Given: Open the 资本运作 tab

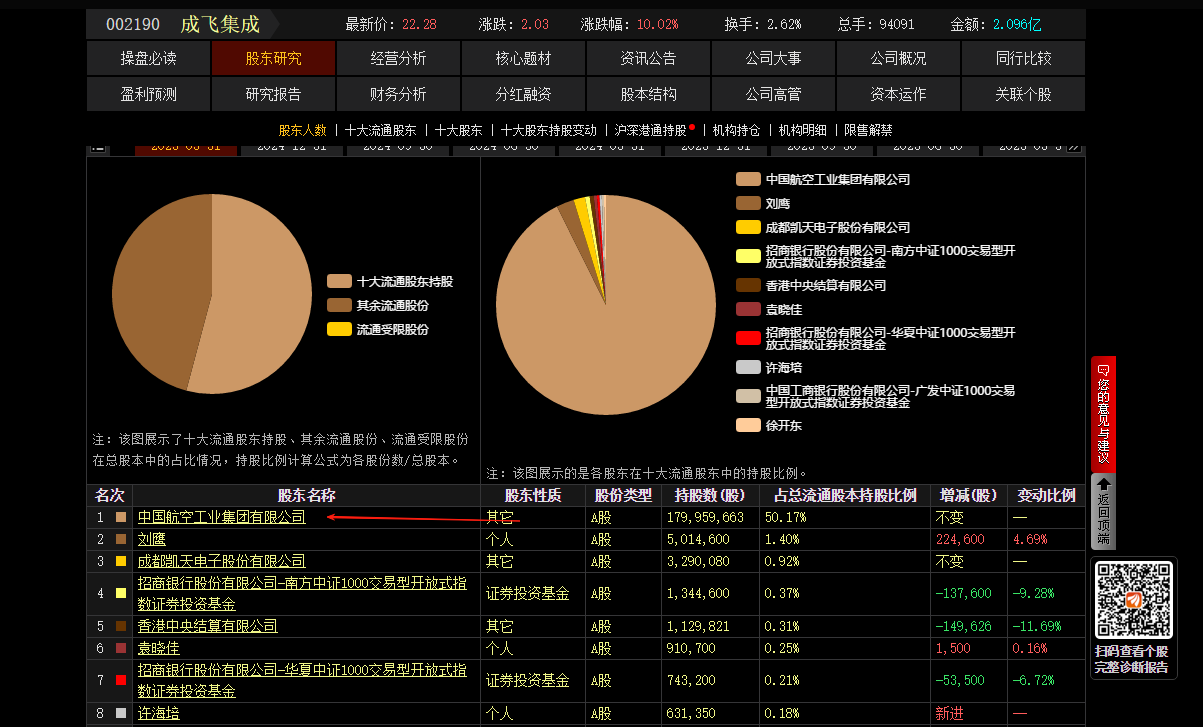Looking at the screenshot, I should point(898,94).
